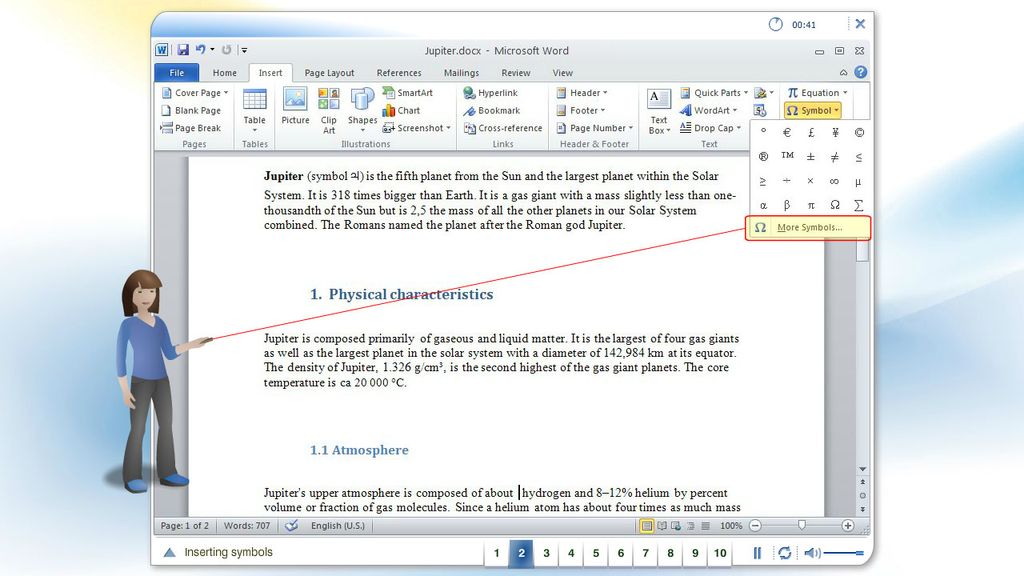The width and height of the screenshot is (1024, 576).
Task: Click the Symbol button in ribbon
Action: tap(812, 110)
